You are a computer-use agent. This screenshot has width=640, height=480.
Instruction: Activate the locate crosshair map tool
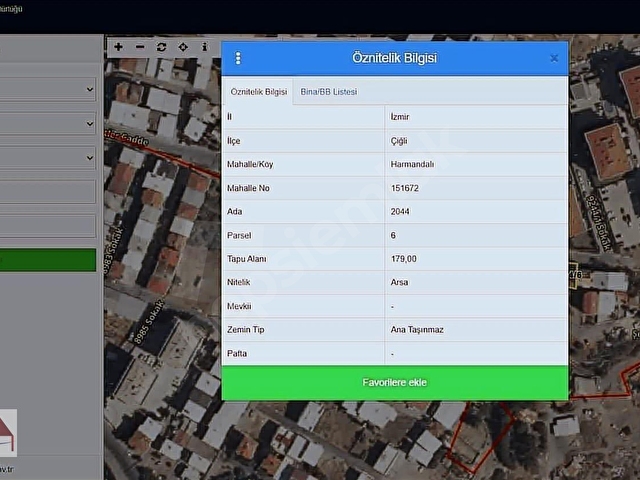pyautogui.click(x=183, y=47)
